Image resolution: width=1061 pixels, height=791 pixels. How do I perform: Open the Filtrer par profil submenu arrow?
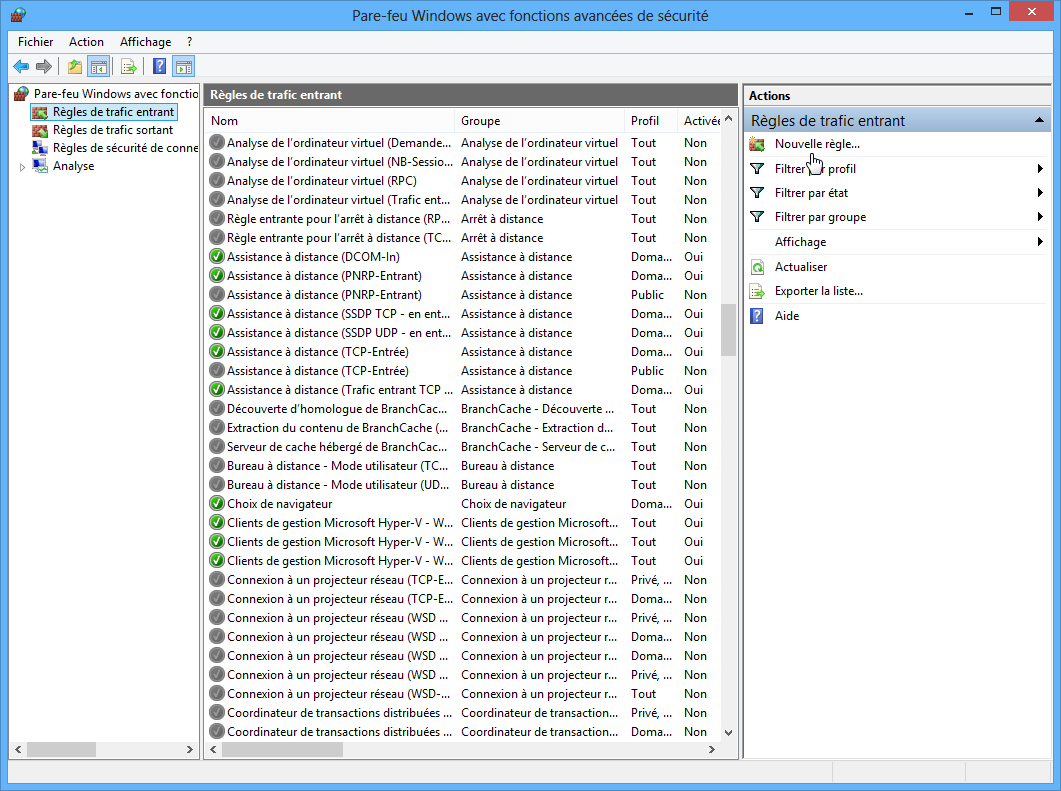1040,168
